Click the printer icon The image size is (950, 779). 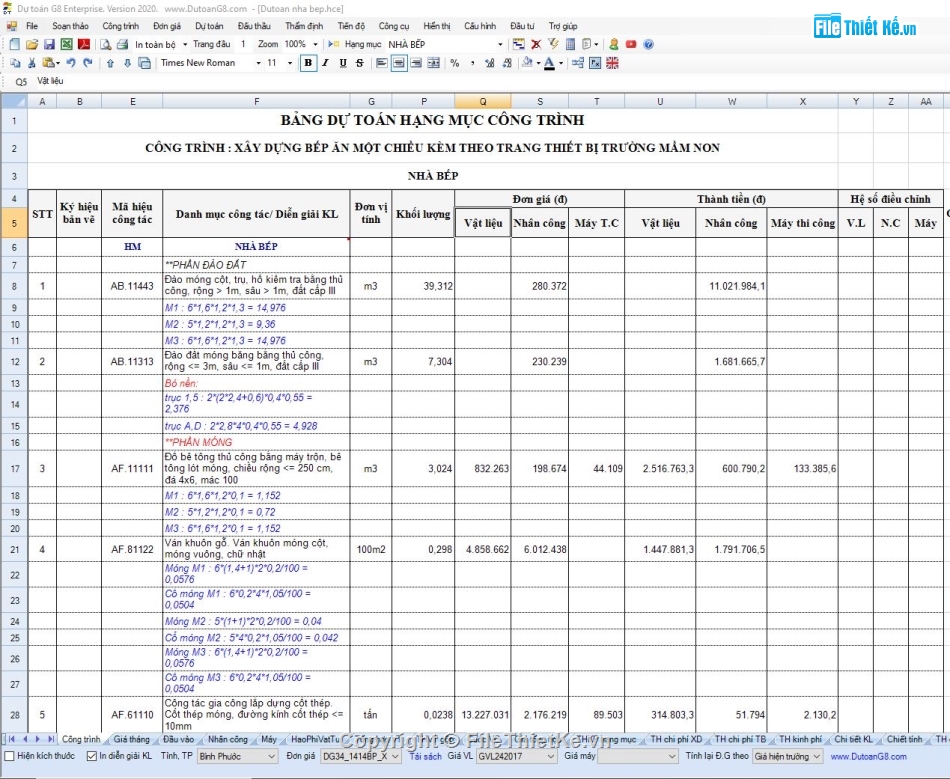pyautogui.click(x=122, y=44)
